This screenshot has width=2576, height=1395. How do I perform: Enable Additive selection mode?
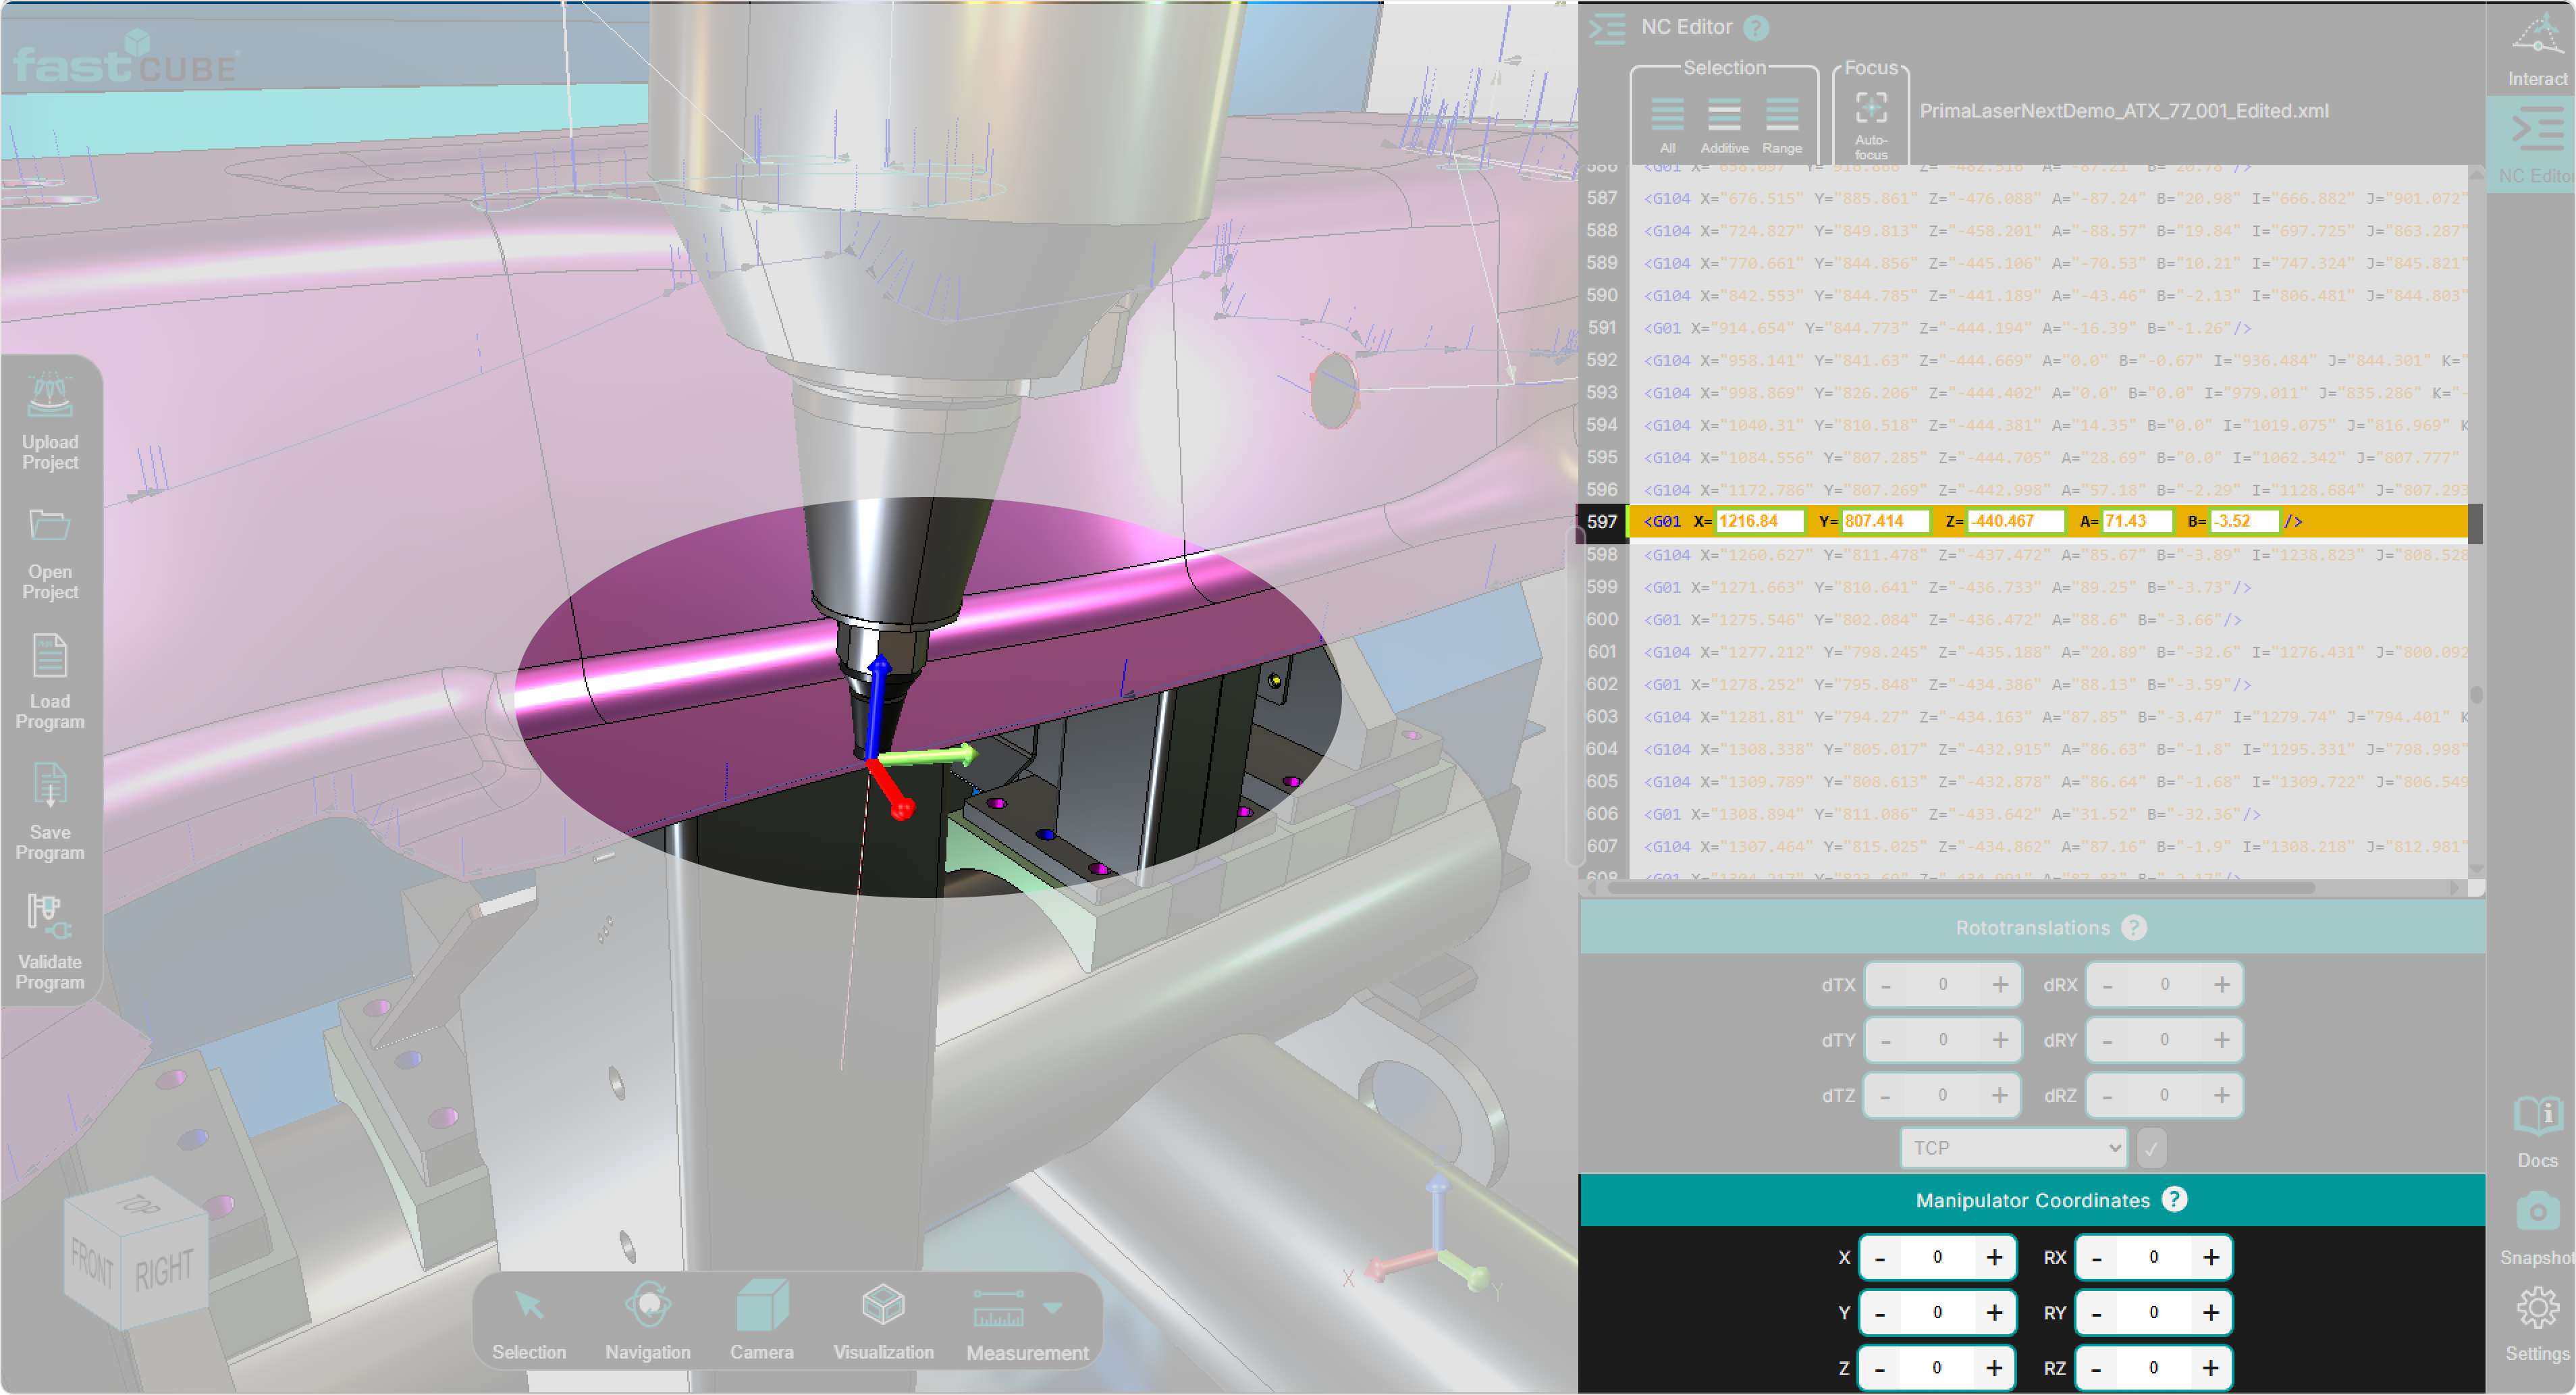click(x=1724, y=114)
